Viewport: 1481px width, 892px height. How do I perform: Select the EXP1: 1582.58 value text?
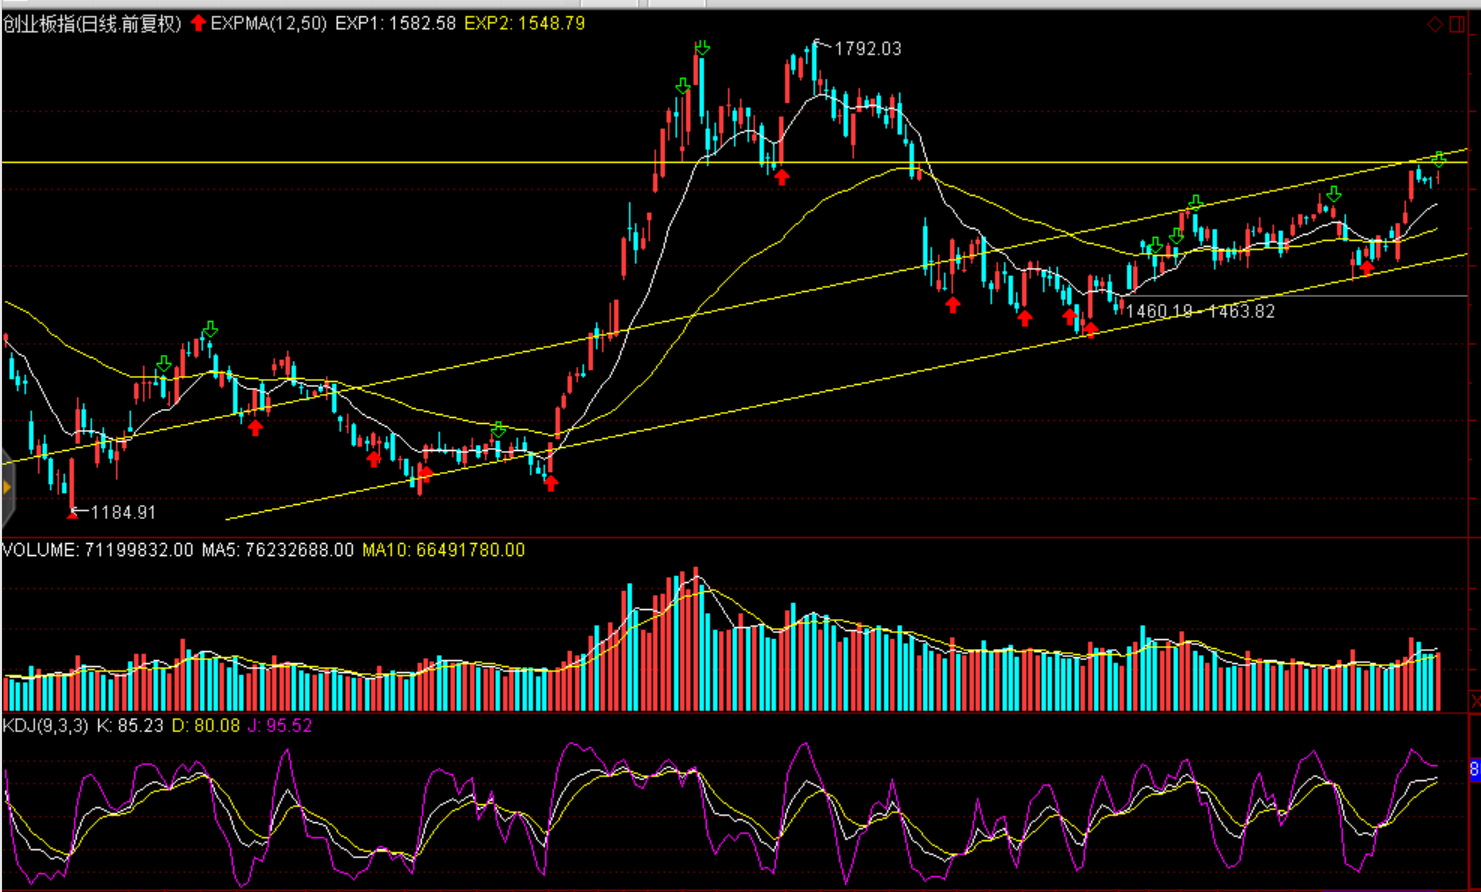pyautogui.click(x=395, y=23)
